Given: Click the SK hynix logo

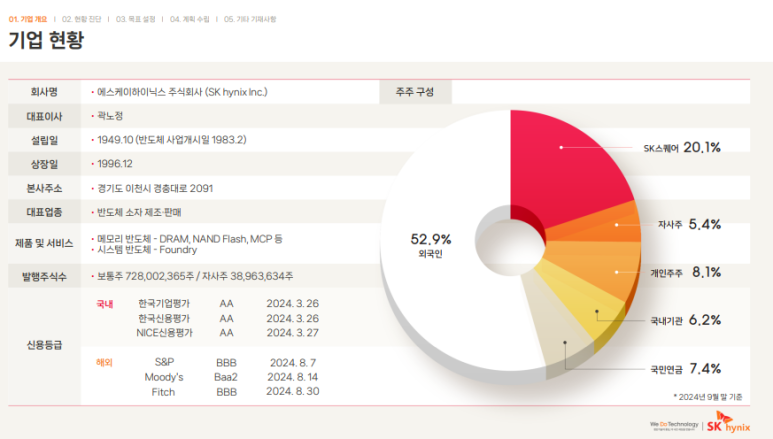Looking at the screenshot, I should [729, 423].
